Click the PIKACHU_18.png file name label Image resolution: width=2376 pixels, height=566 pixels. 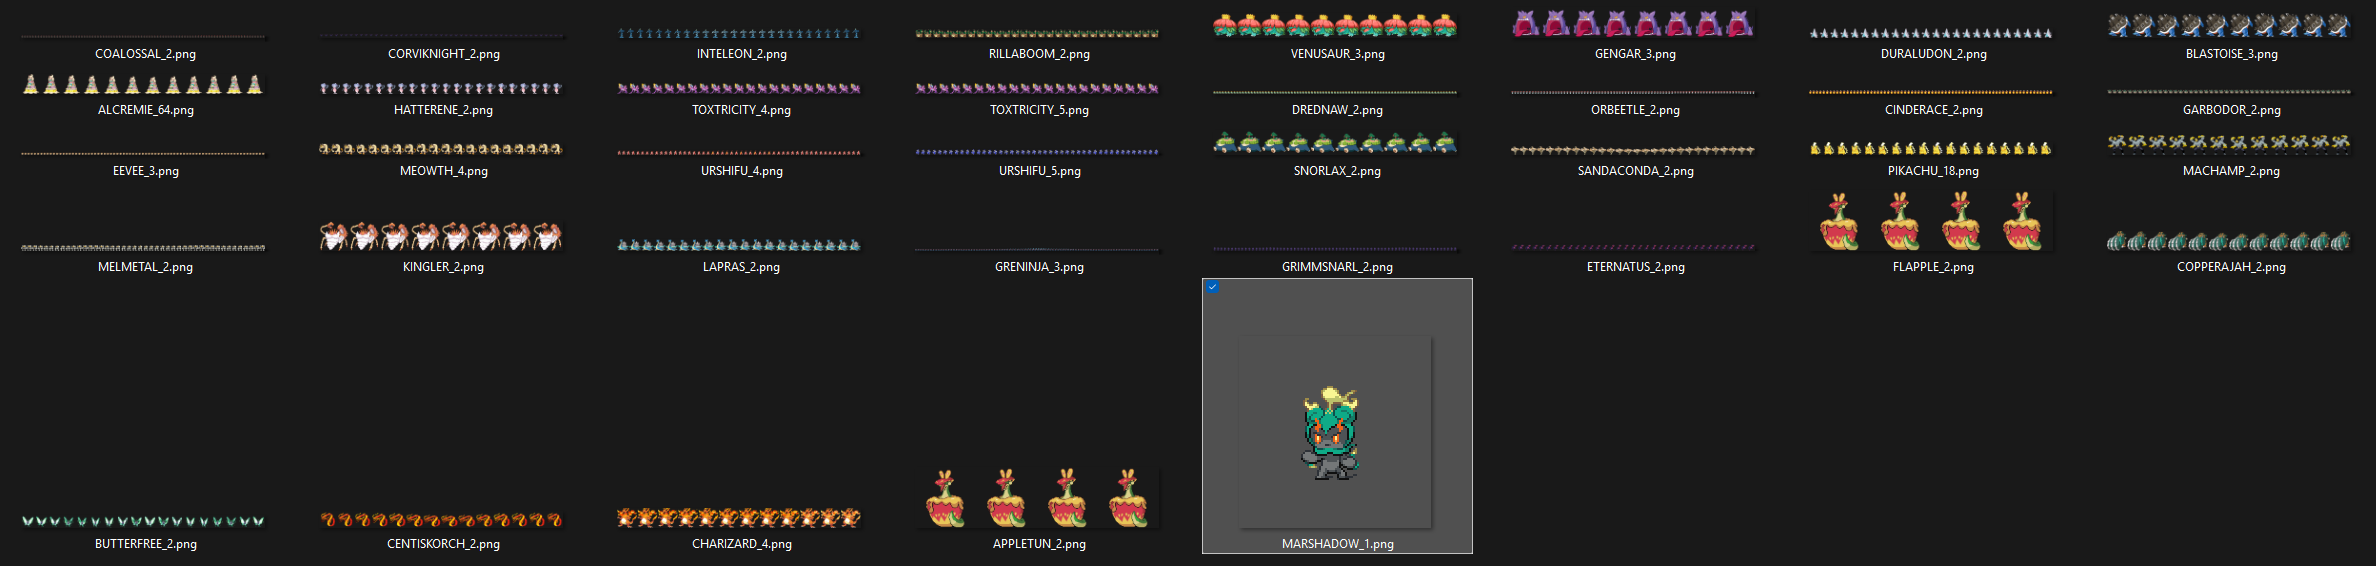[1933, 171]
